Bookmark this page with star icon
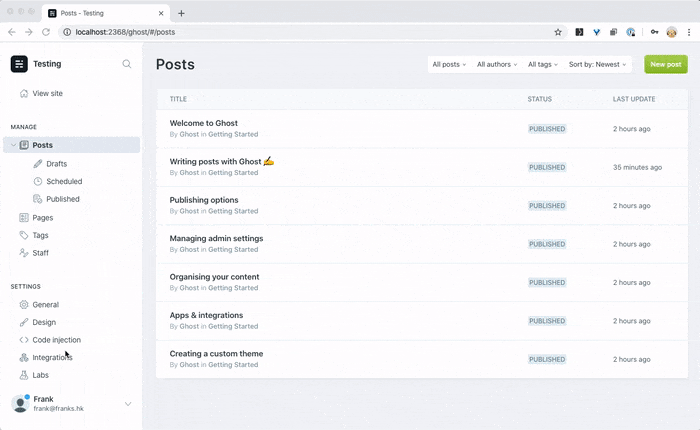 [558, 32]
